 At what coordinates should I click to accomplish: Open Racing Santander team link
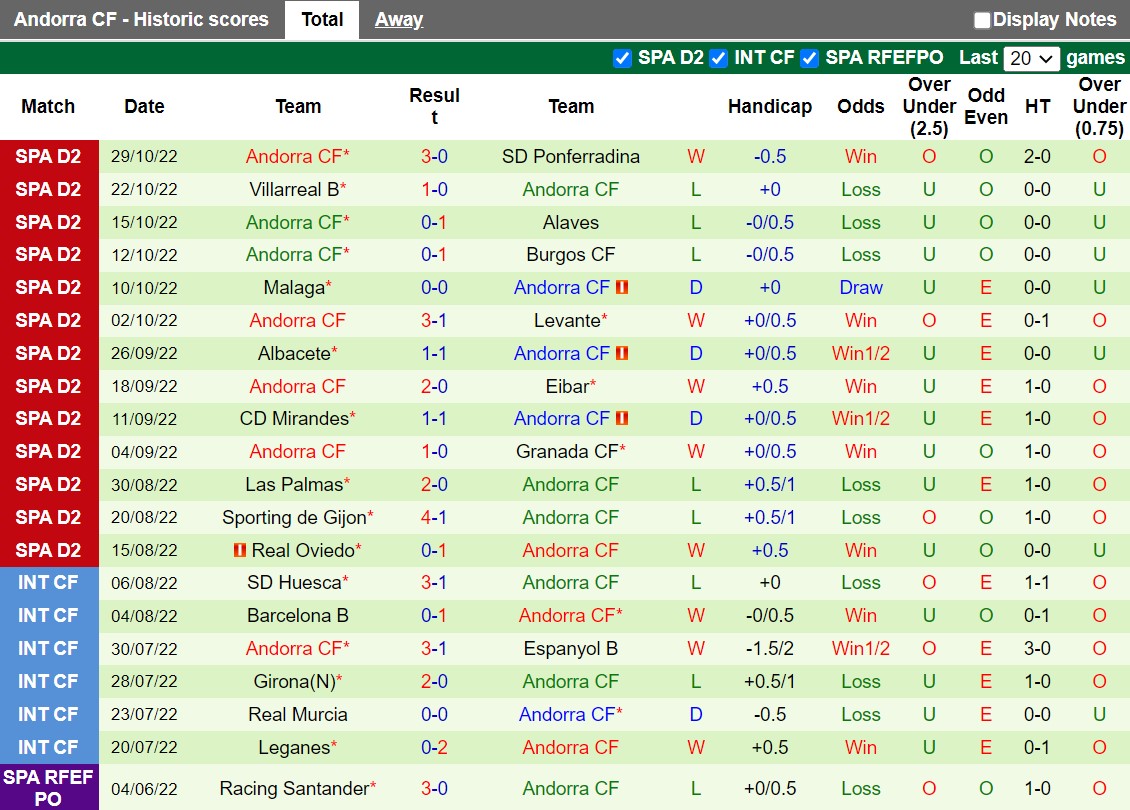(x=294, y=788)
